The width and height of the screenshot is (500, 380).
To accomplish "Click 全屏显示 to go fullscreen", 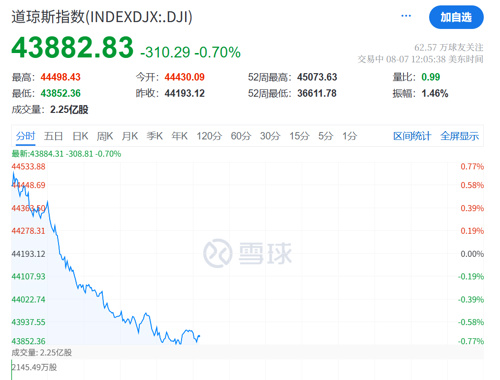I will pos(459,136).
